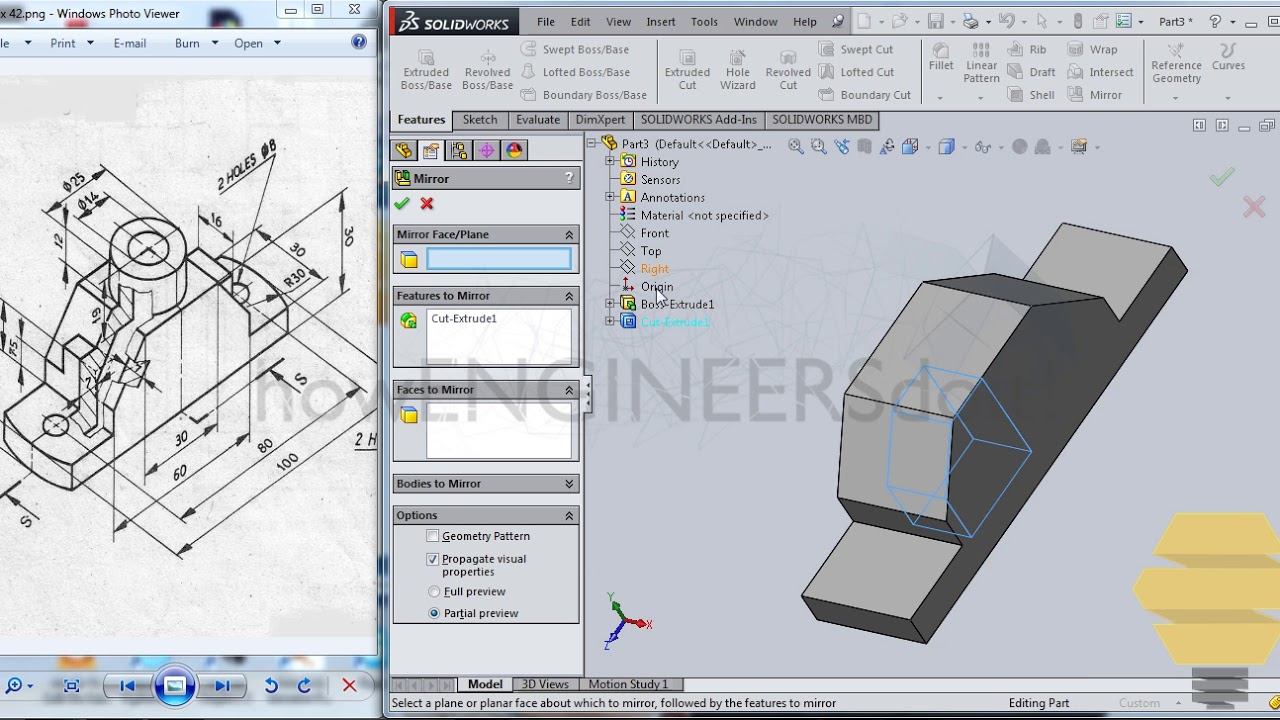
Task: Expand the Boss-Extrude1 feature node
Action: [610, 303]
